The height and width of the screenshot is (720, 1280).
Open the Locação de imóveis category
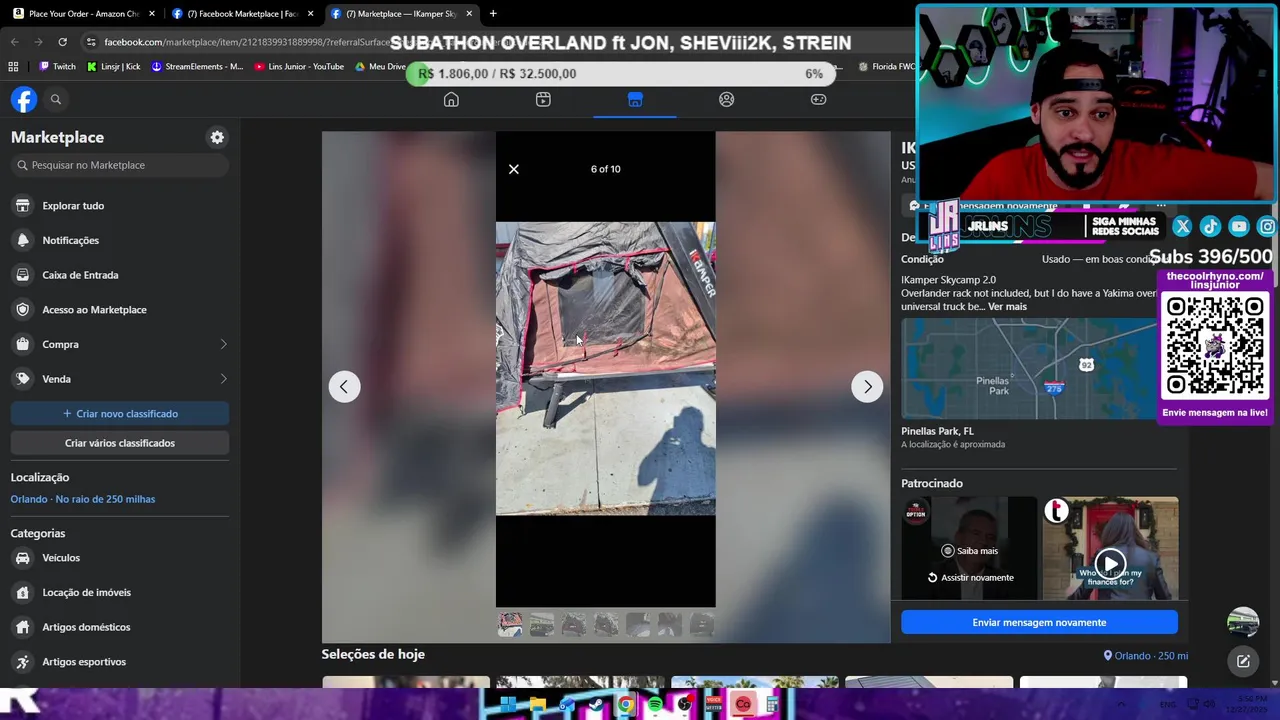(120, 592)
